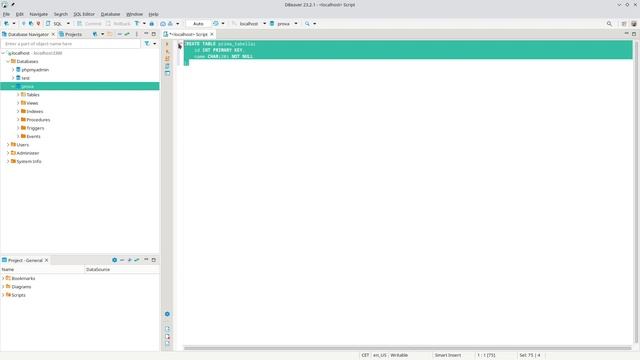Expand the Users node

(8, 145)
